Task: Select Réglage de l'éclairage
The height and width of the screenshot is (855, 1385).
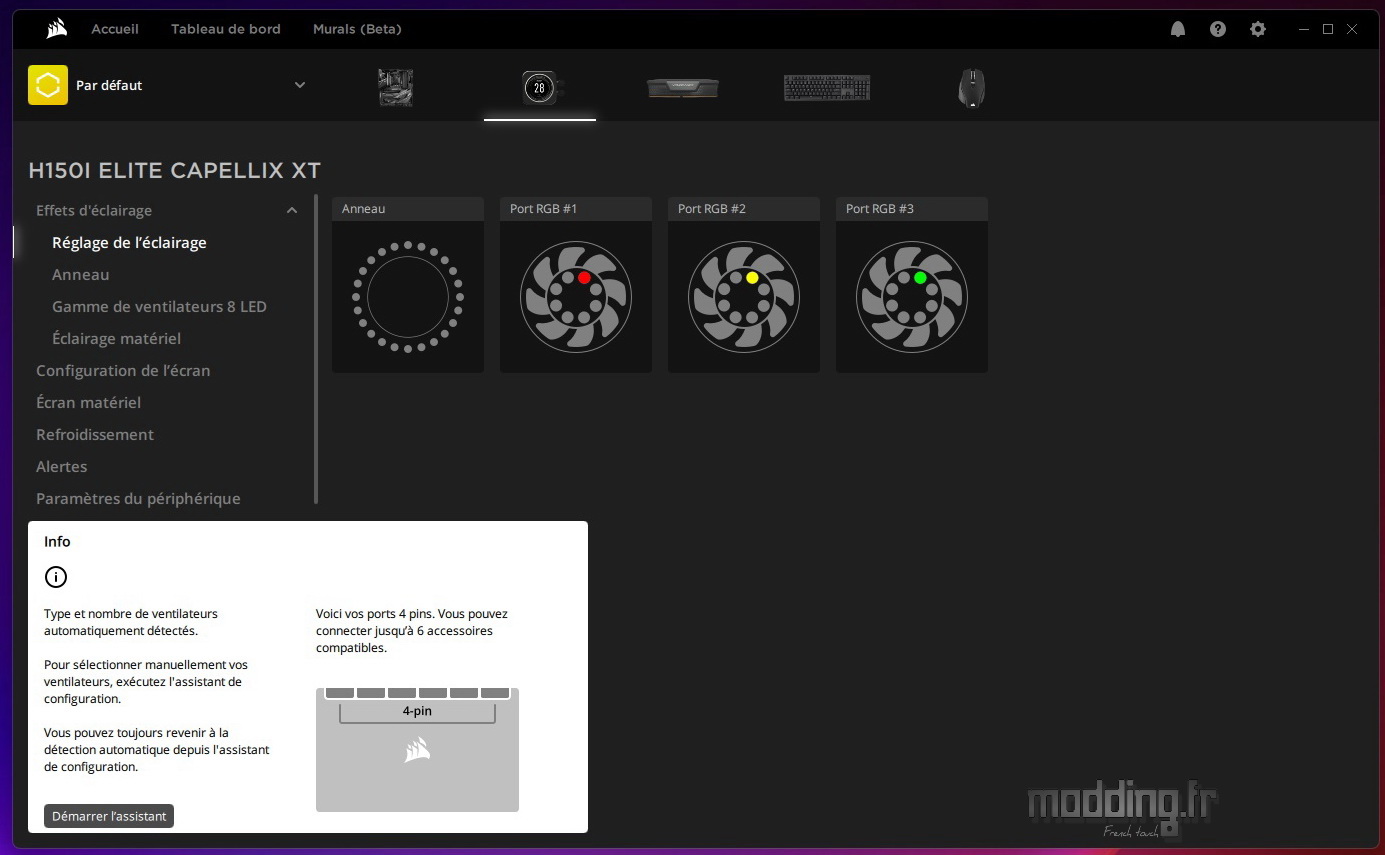Action: point(129,242)
